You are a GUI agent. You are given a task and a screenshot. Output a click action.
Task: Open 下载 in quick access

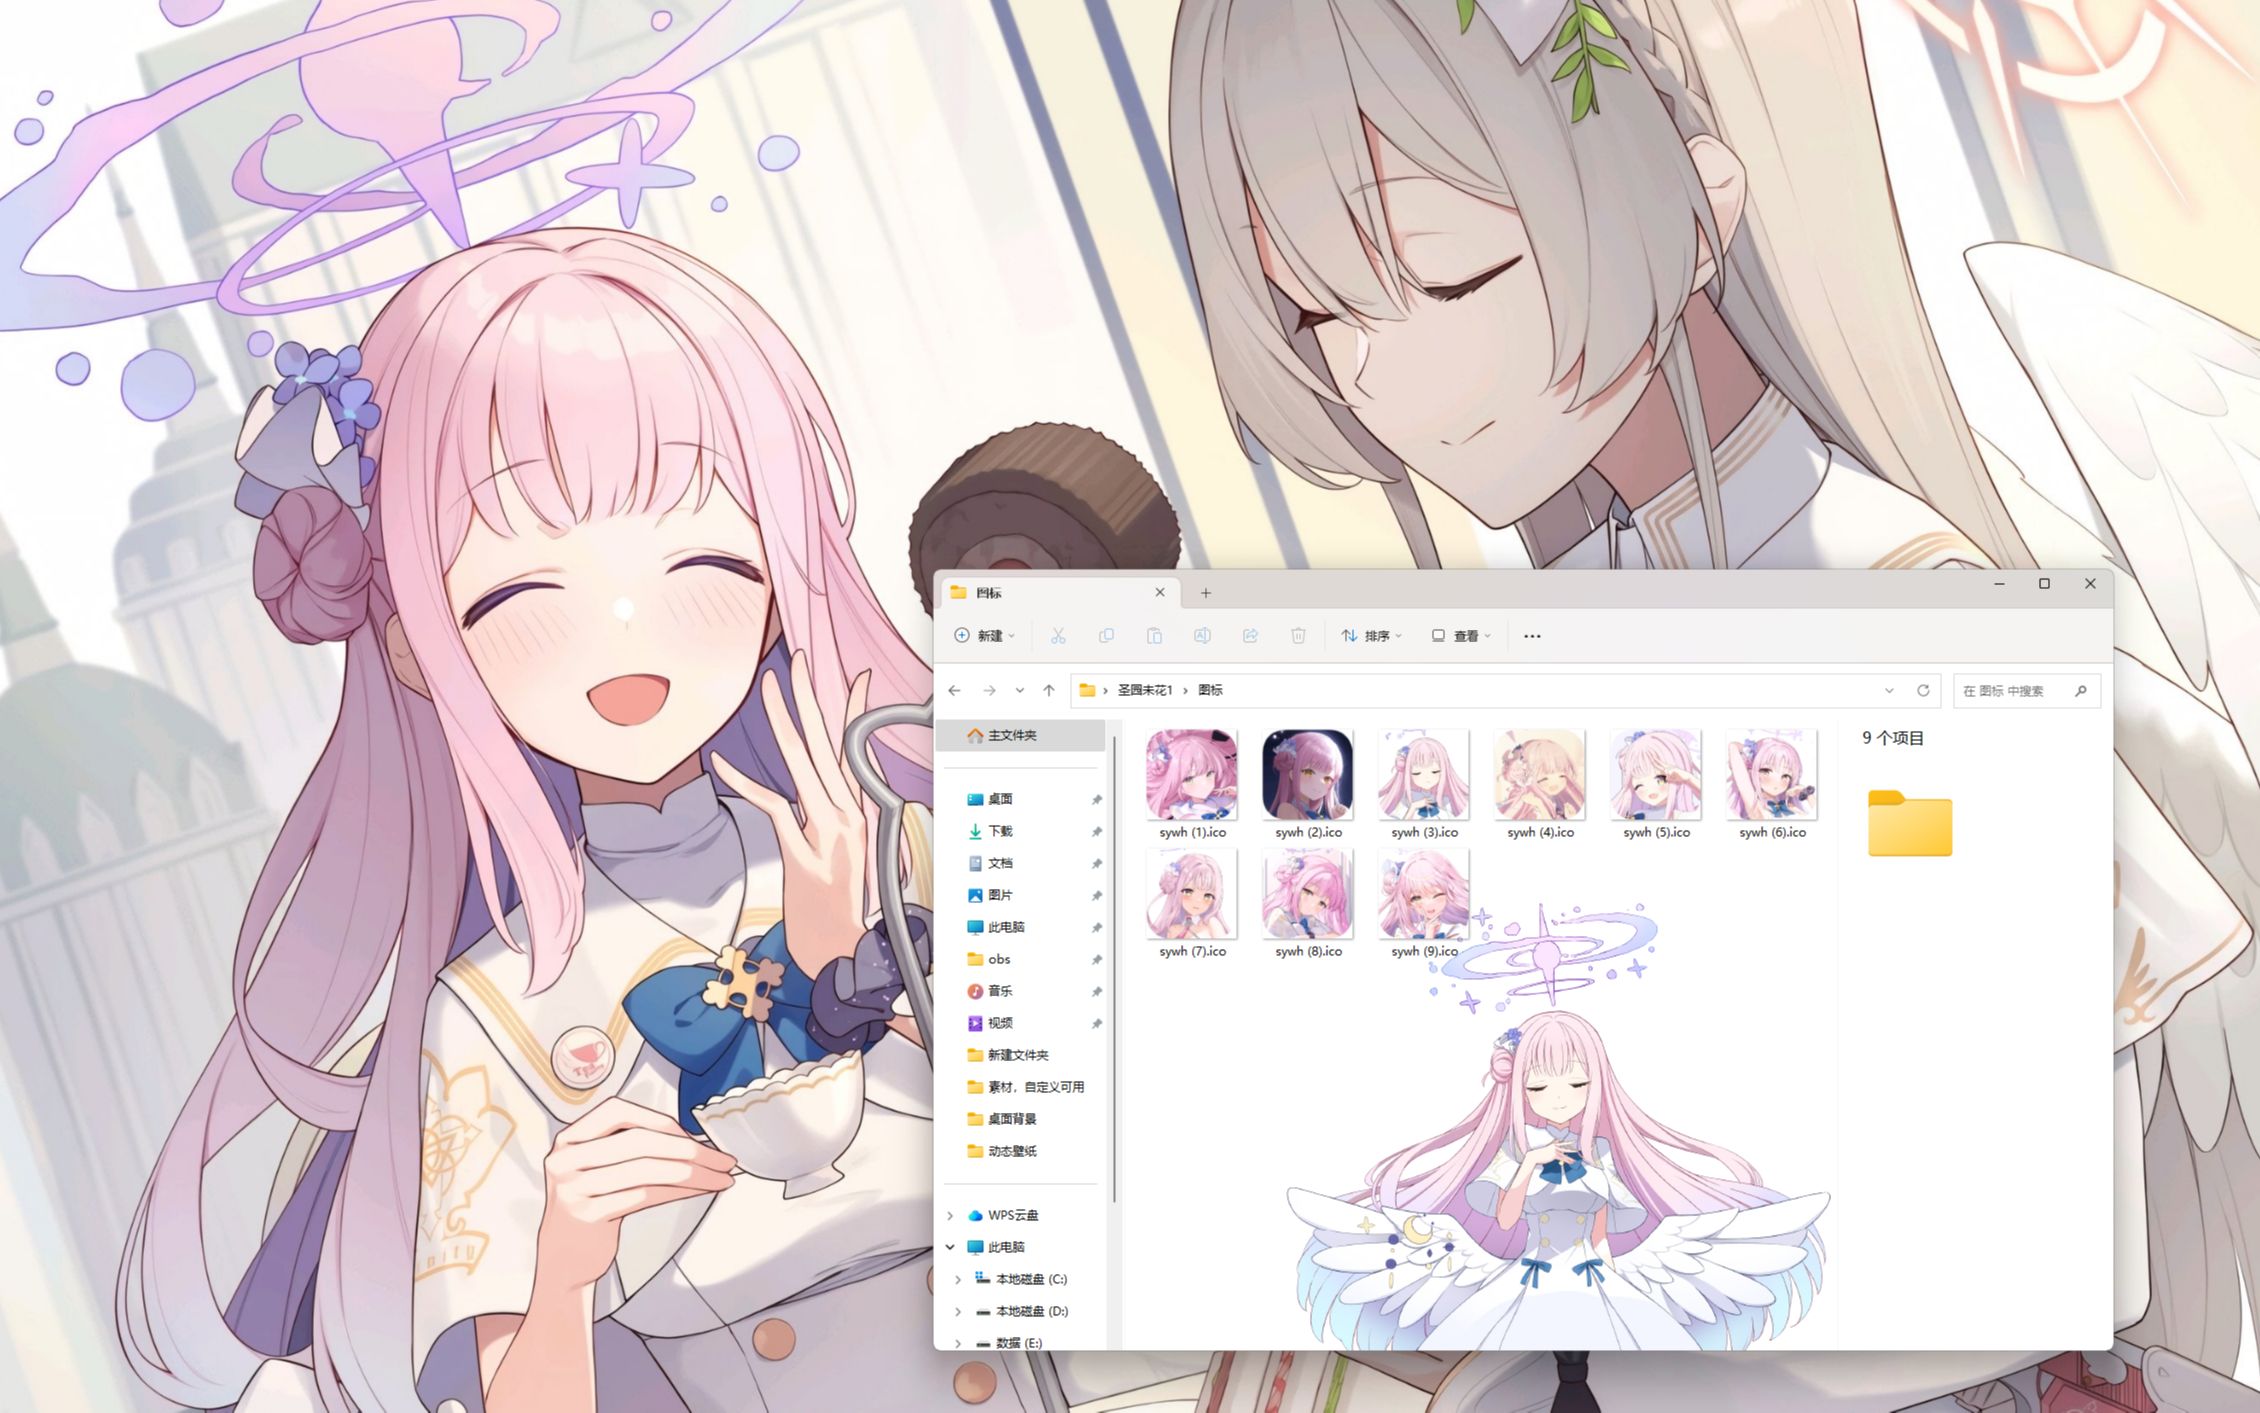tap(1000, 831)
